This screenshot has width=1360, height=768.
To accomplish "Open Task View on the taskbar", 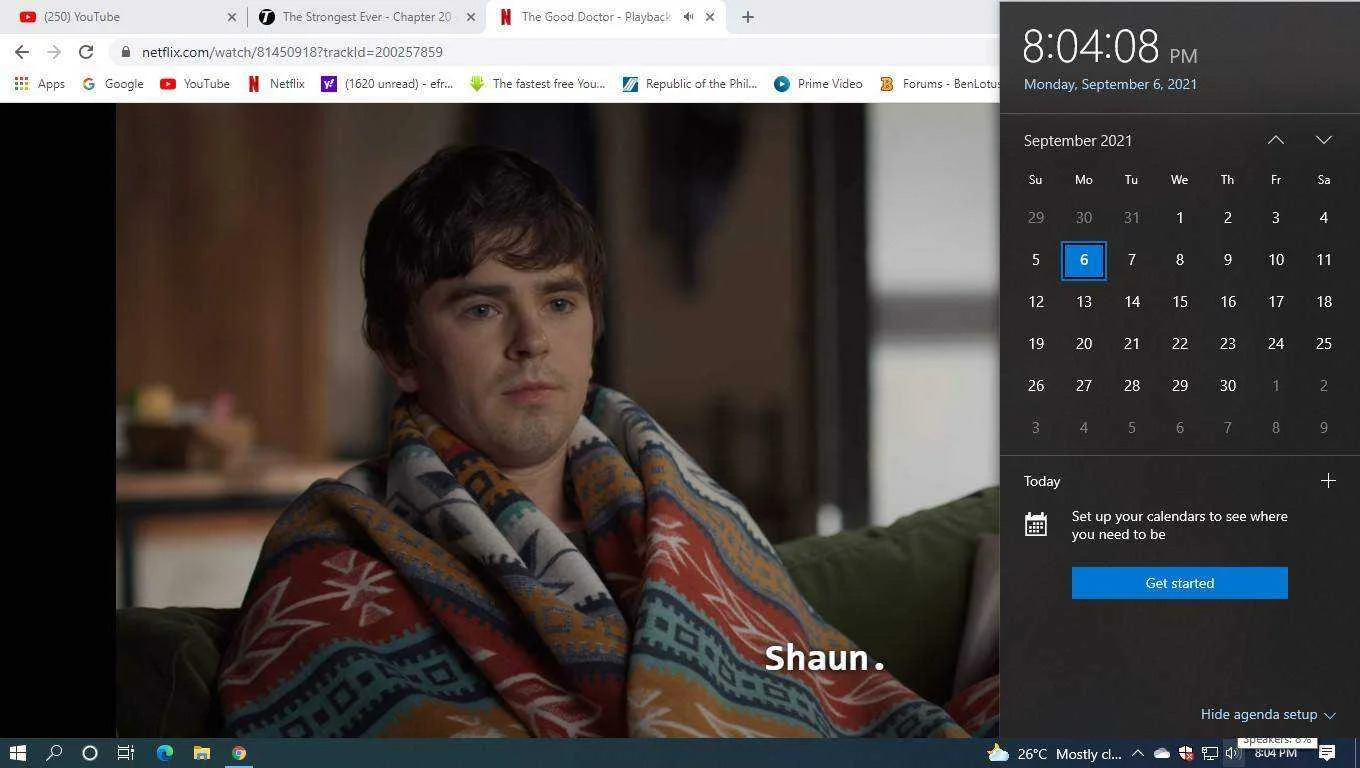I will pos(126,753).
